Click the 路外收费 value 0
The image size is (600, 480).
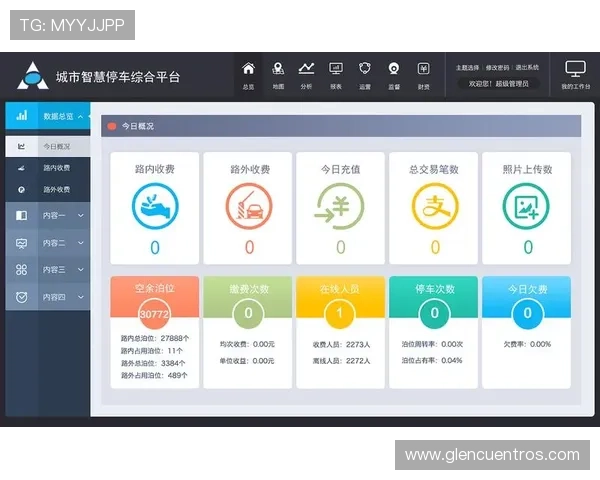pyautogui.click(x=249, y=247)
